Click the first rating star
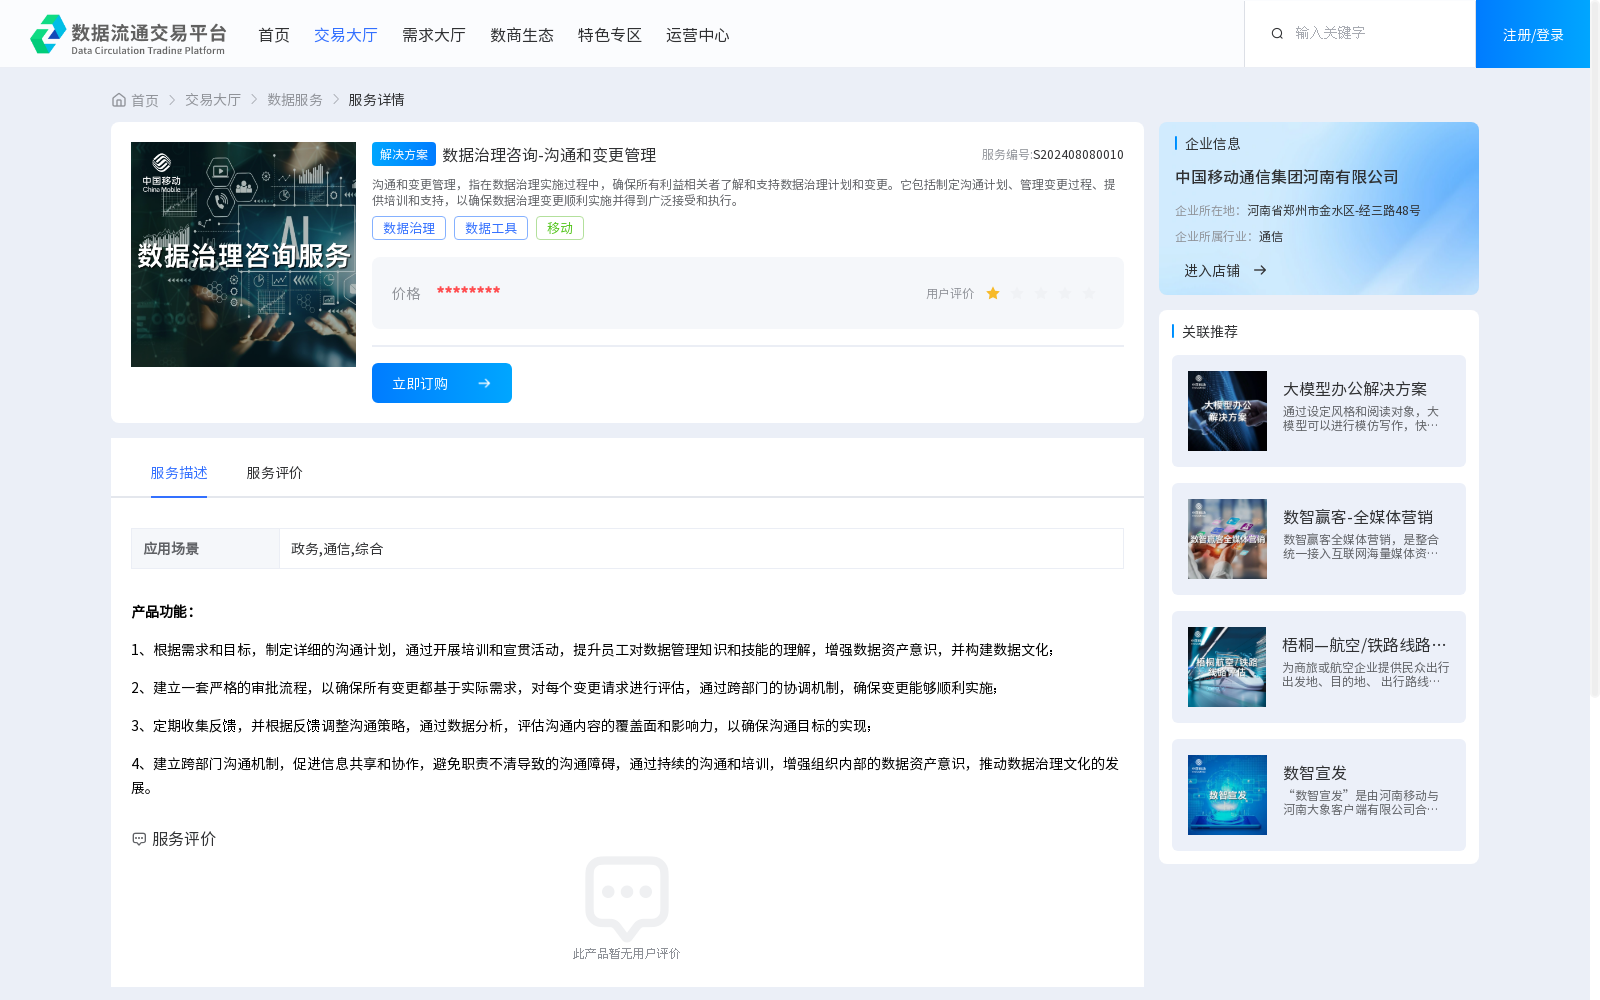Image resolution: width=1600 pixels, height=1000 pixels. (x=993, y=293)
